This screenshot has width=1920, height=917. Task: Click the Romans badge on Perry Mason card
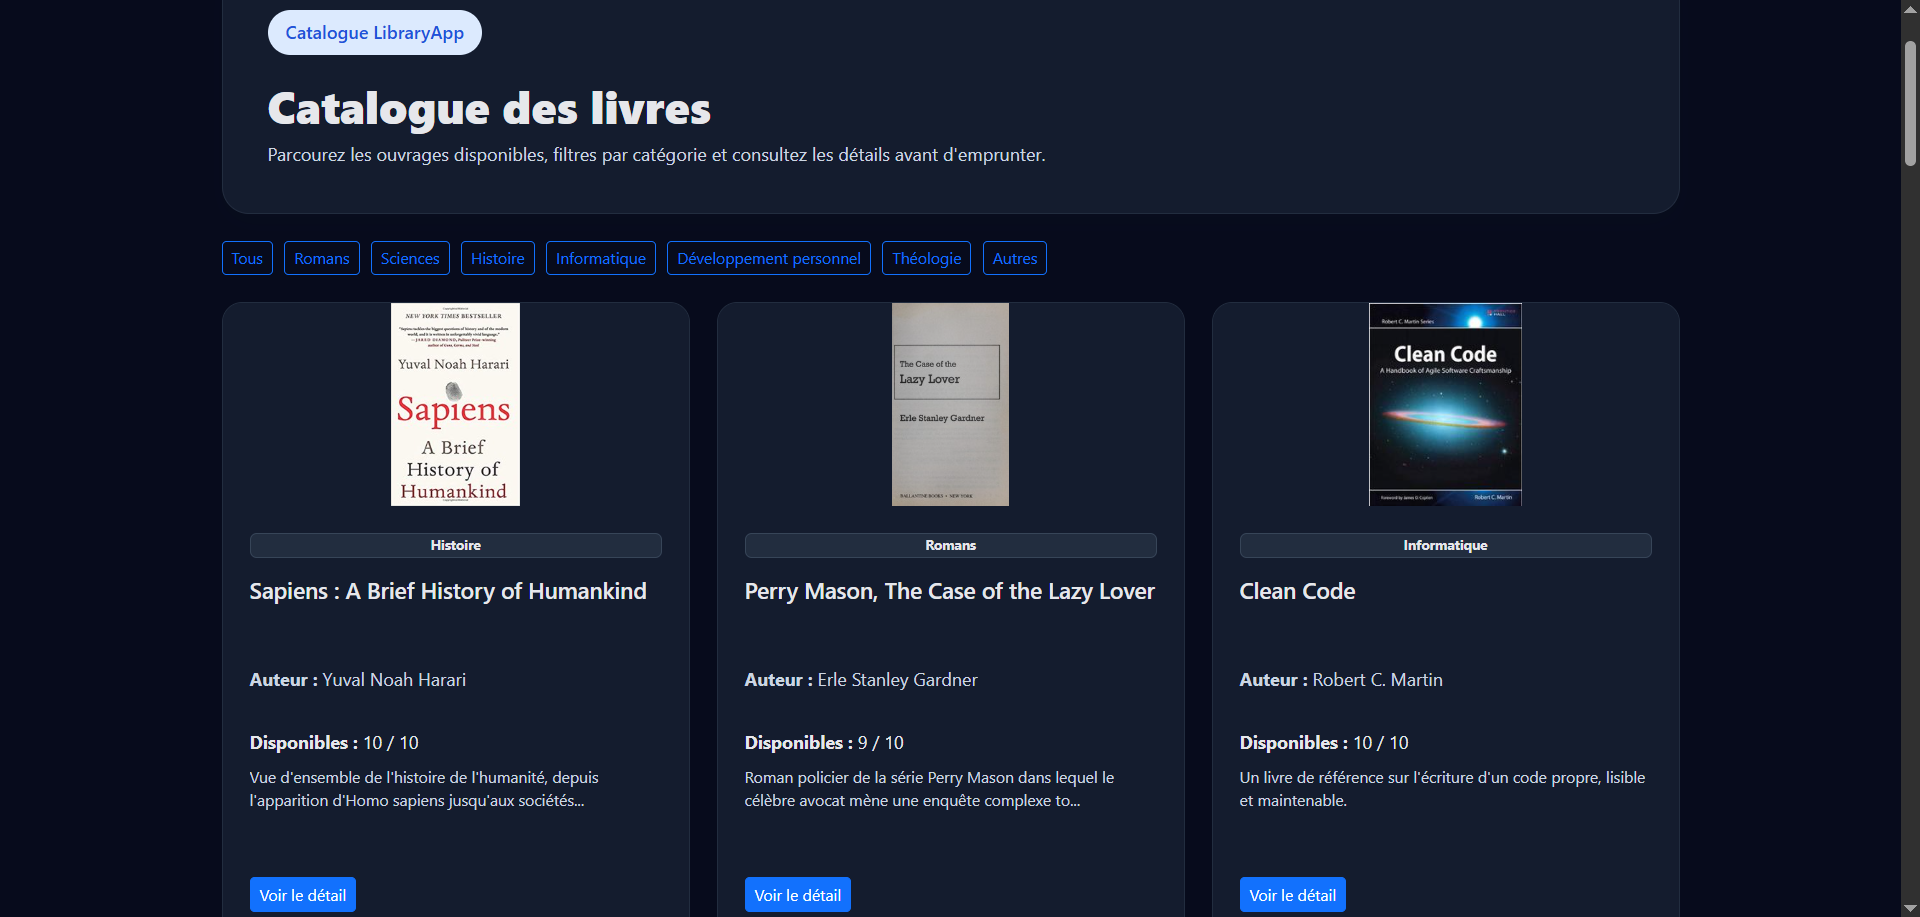951,545
